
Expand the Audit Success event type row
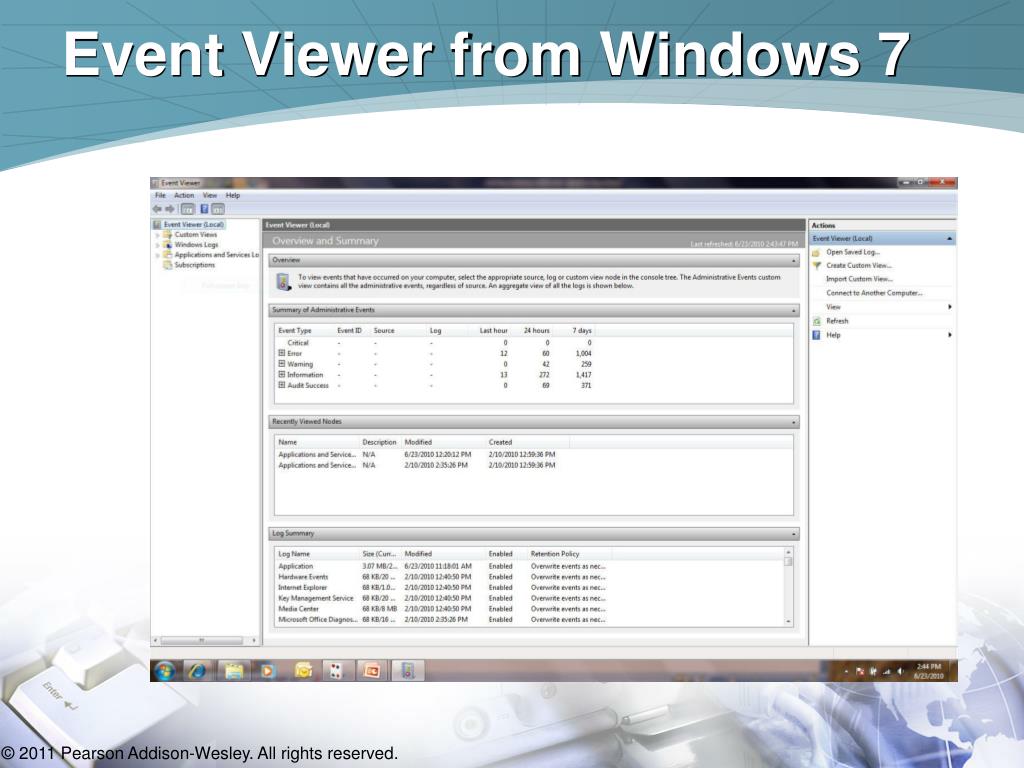point(281,385)
